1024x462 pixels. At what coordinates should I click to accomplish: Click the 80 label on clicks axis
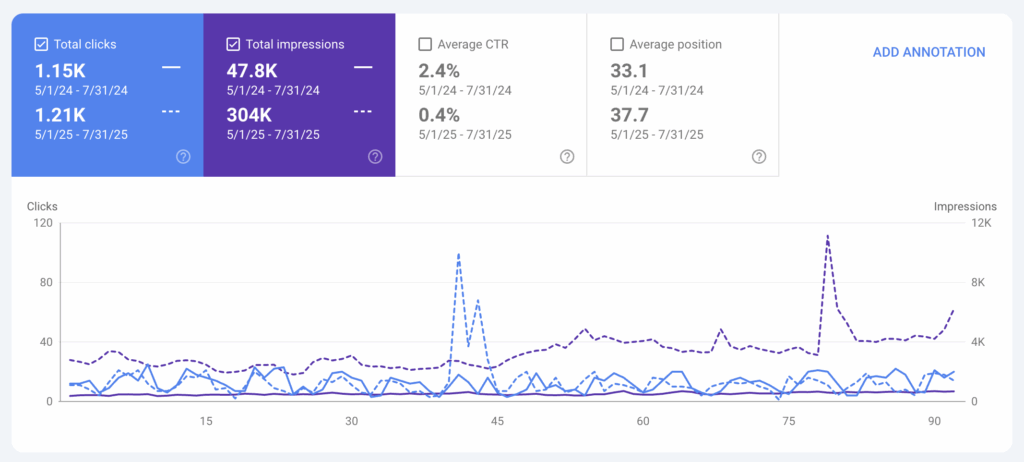click(46, 283)
